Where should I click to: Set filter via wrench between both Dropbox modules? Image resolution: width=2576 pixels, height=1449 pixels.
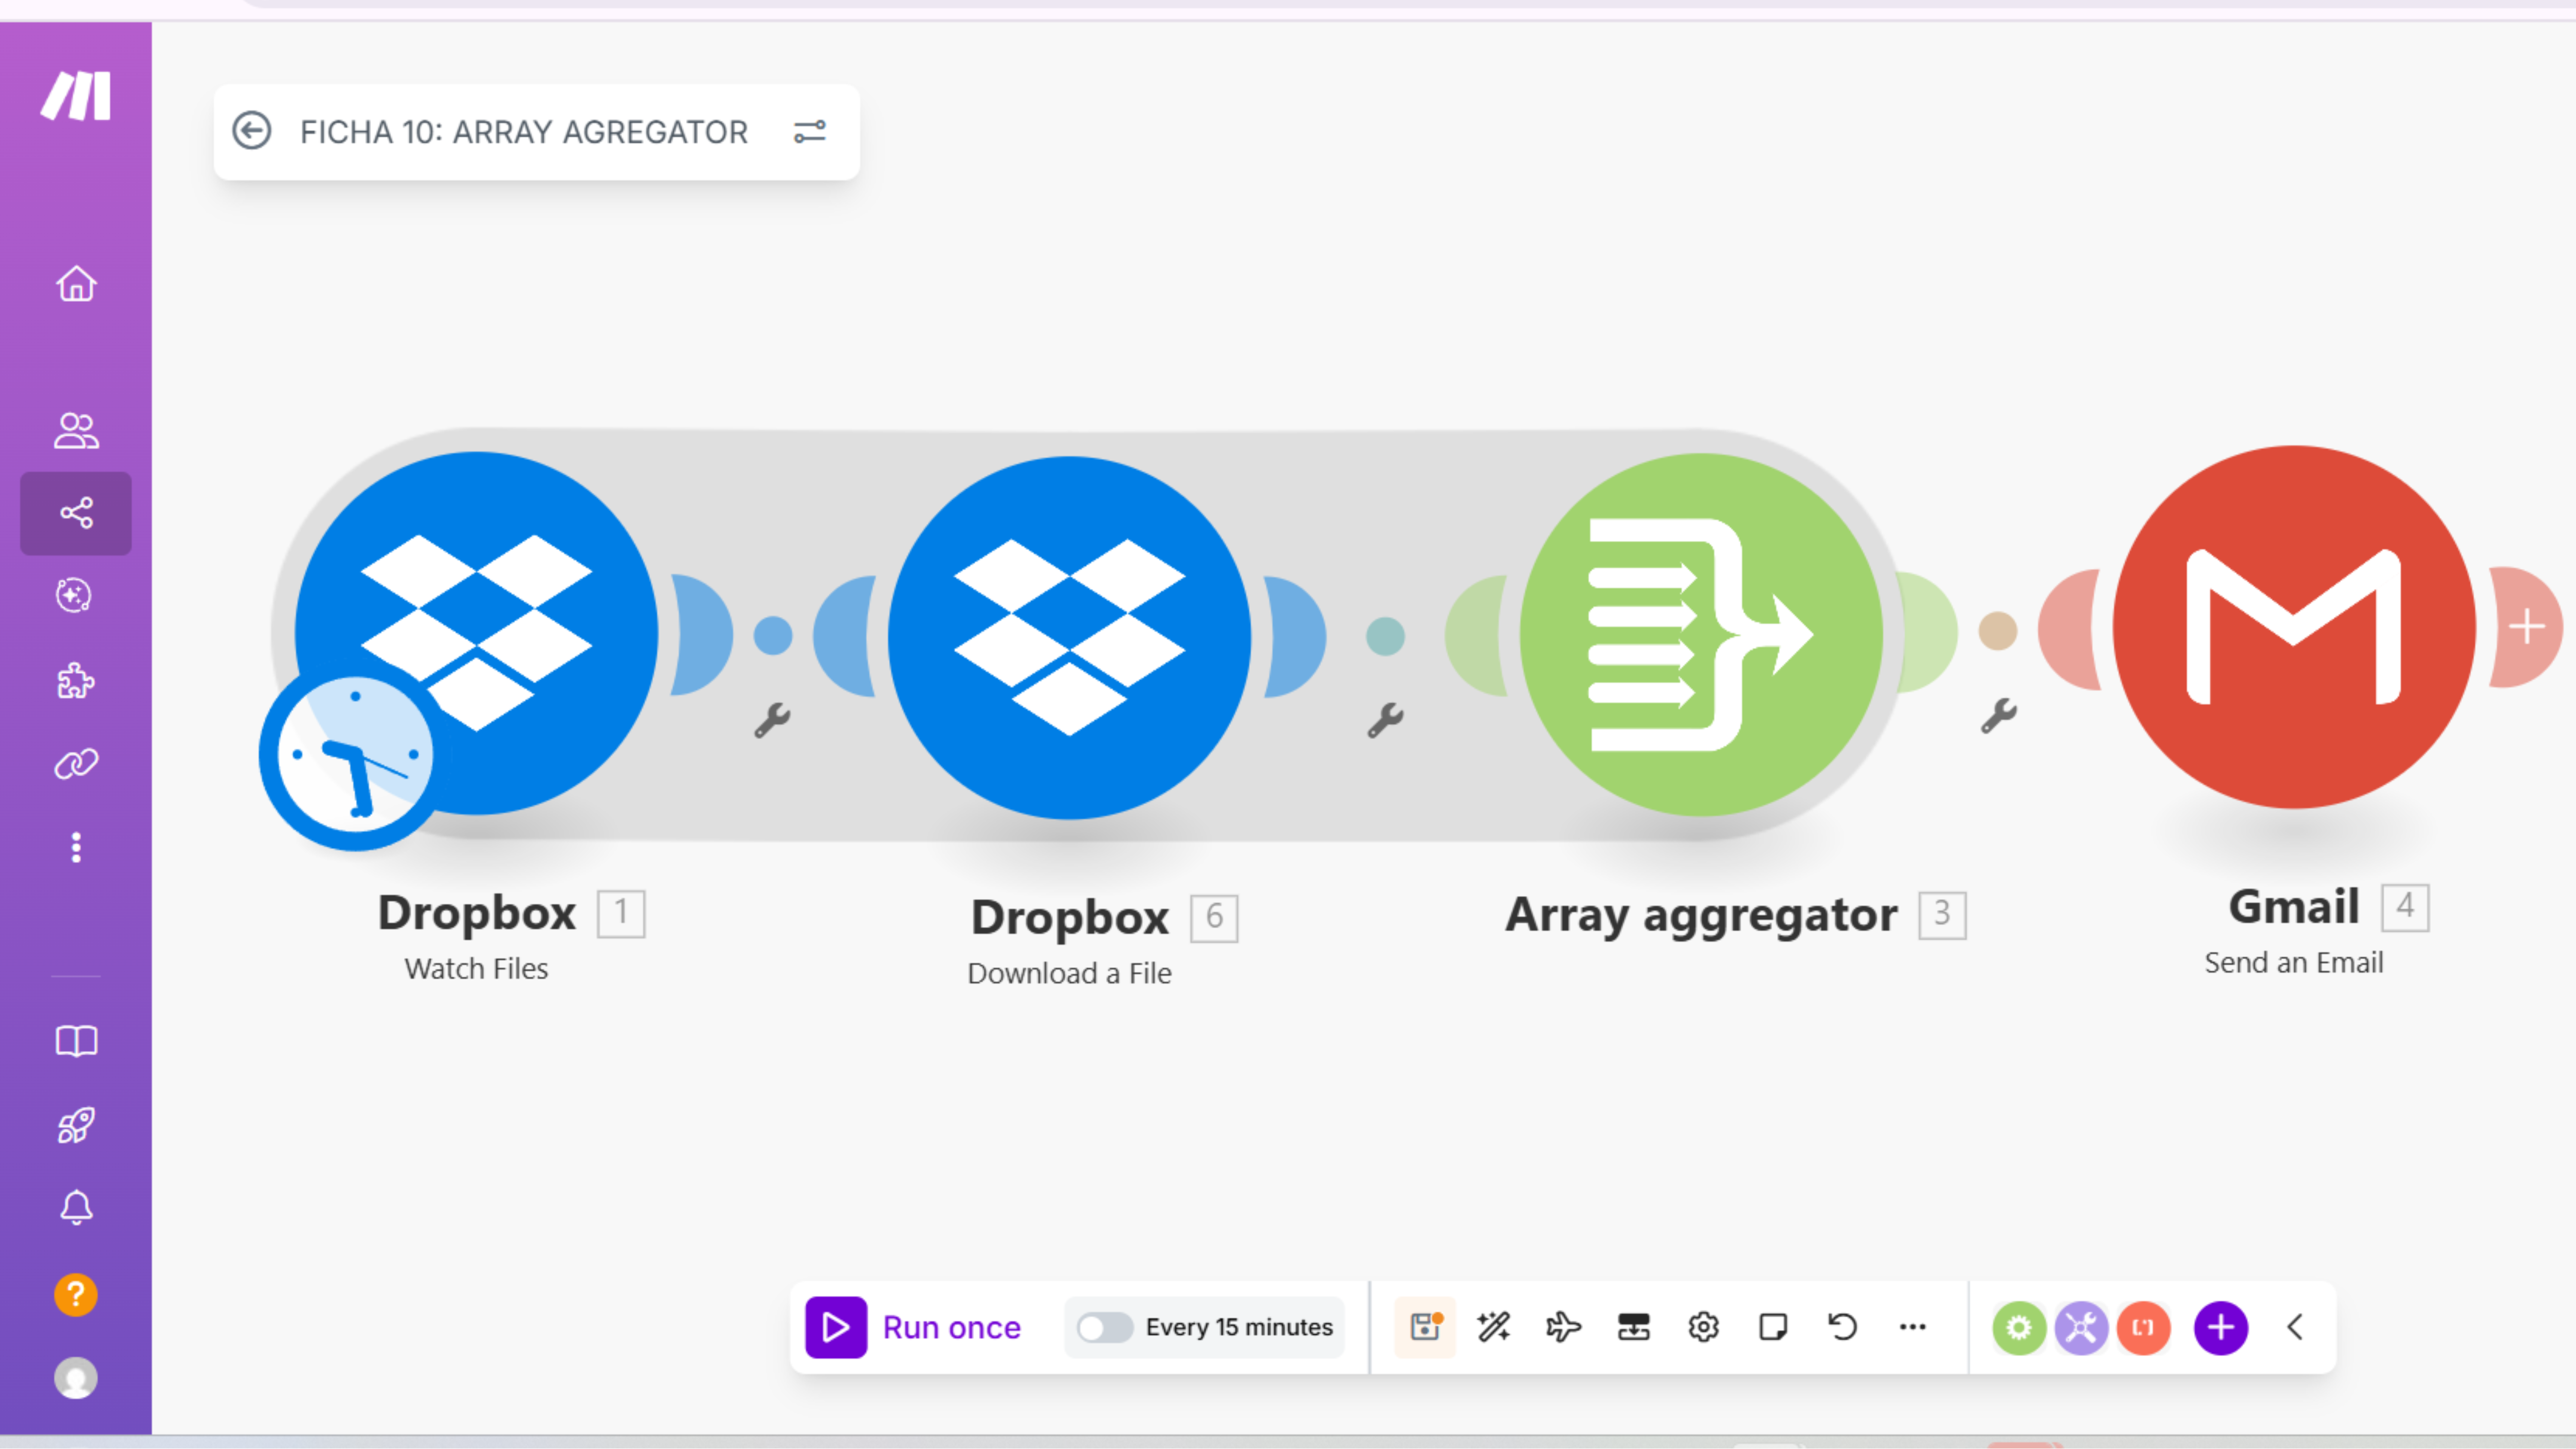pyautogui.click(x=772, y=720)
